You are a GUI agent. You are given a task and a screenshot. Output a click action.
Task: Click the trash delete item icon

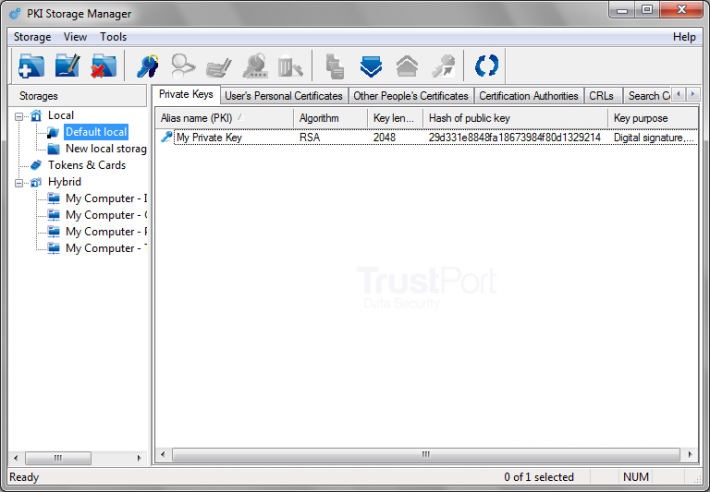click(290, 67)
